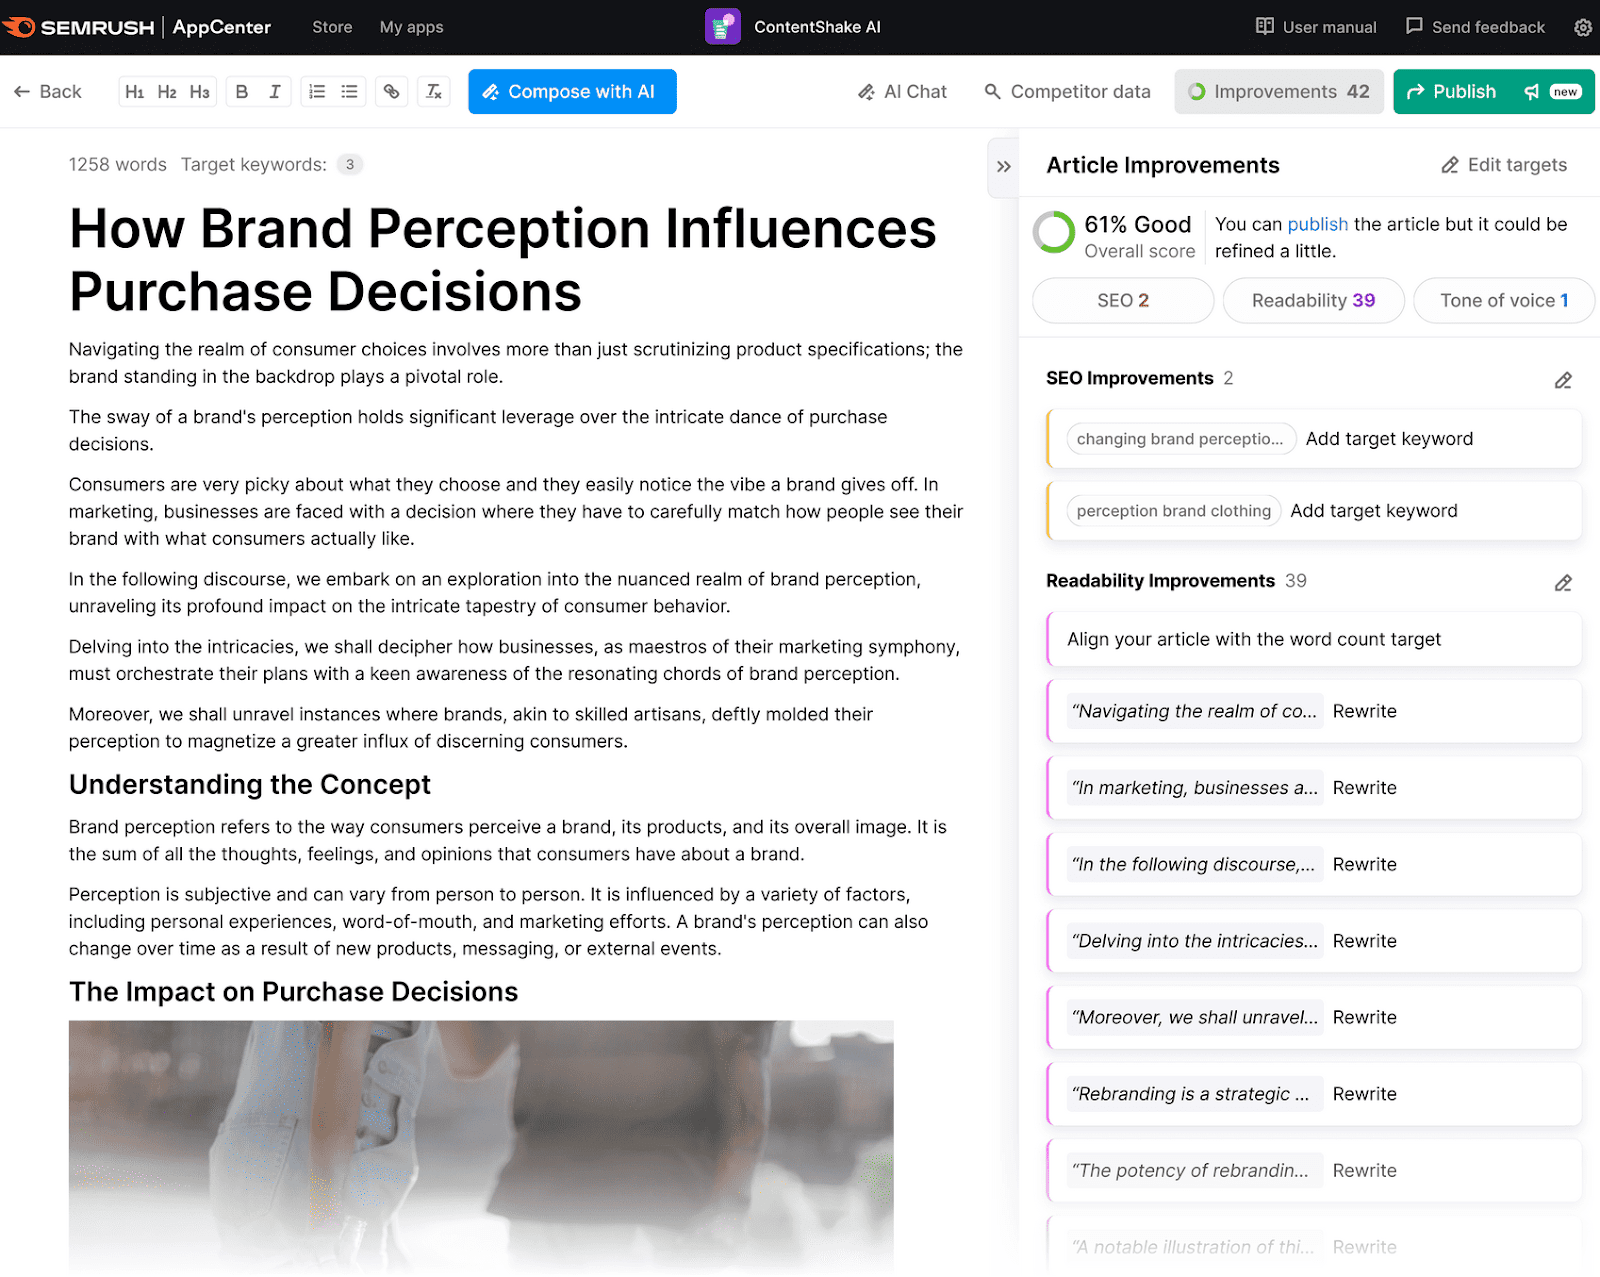Open the Improvements 42 panel toggle

tap(1278, 91)
